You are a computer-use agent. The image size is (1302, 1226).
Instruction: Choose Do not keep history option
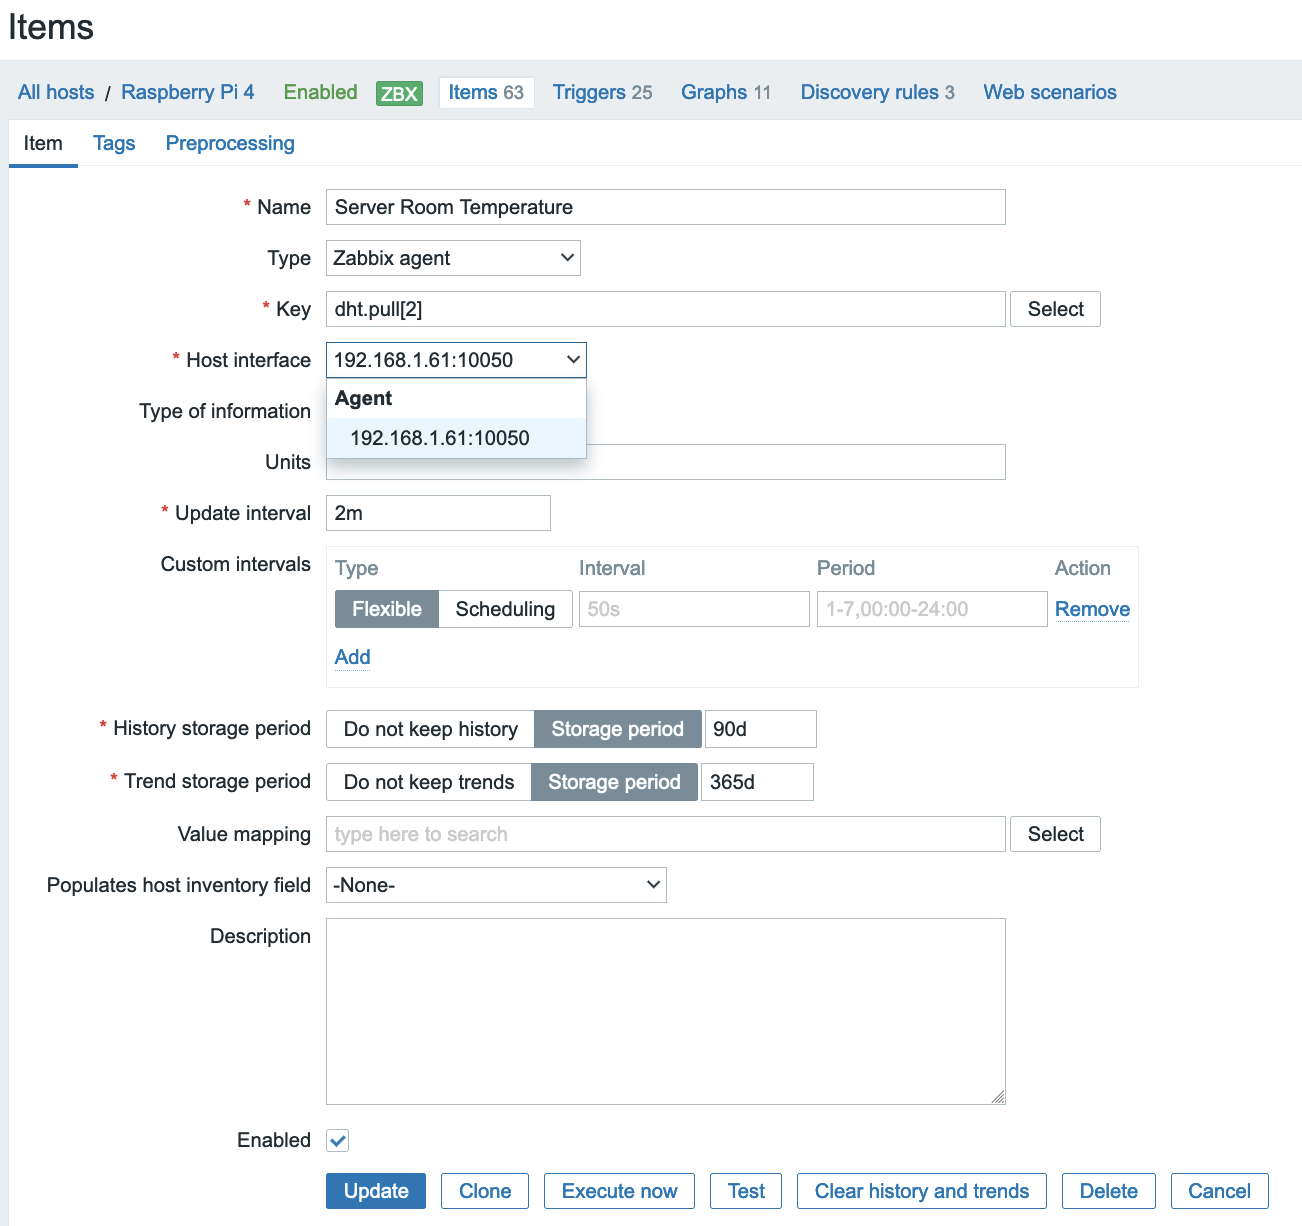point(430,729)
